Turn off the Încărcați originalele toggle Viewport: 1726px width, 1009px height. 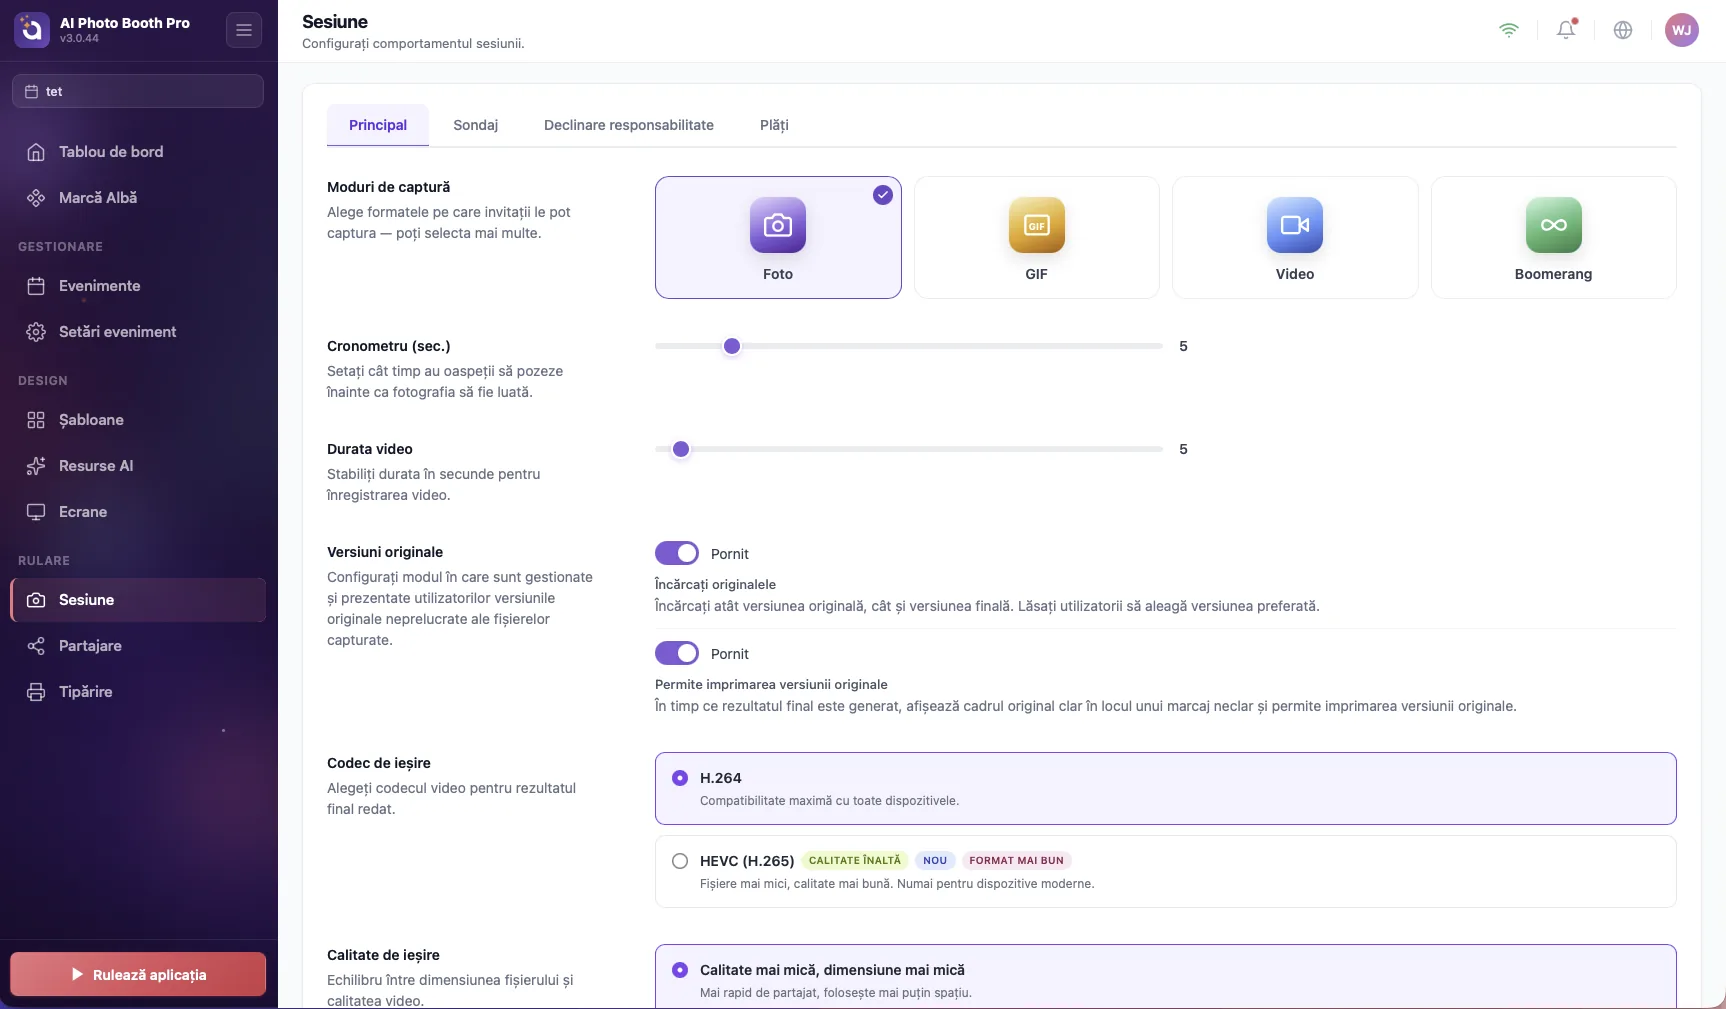(x=677, y=553)
